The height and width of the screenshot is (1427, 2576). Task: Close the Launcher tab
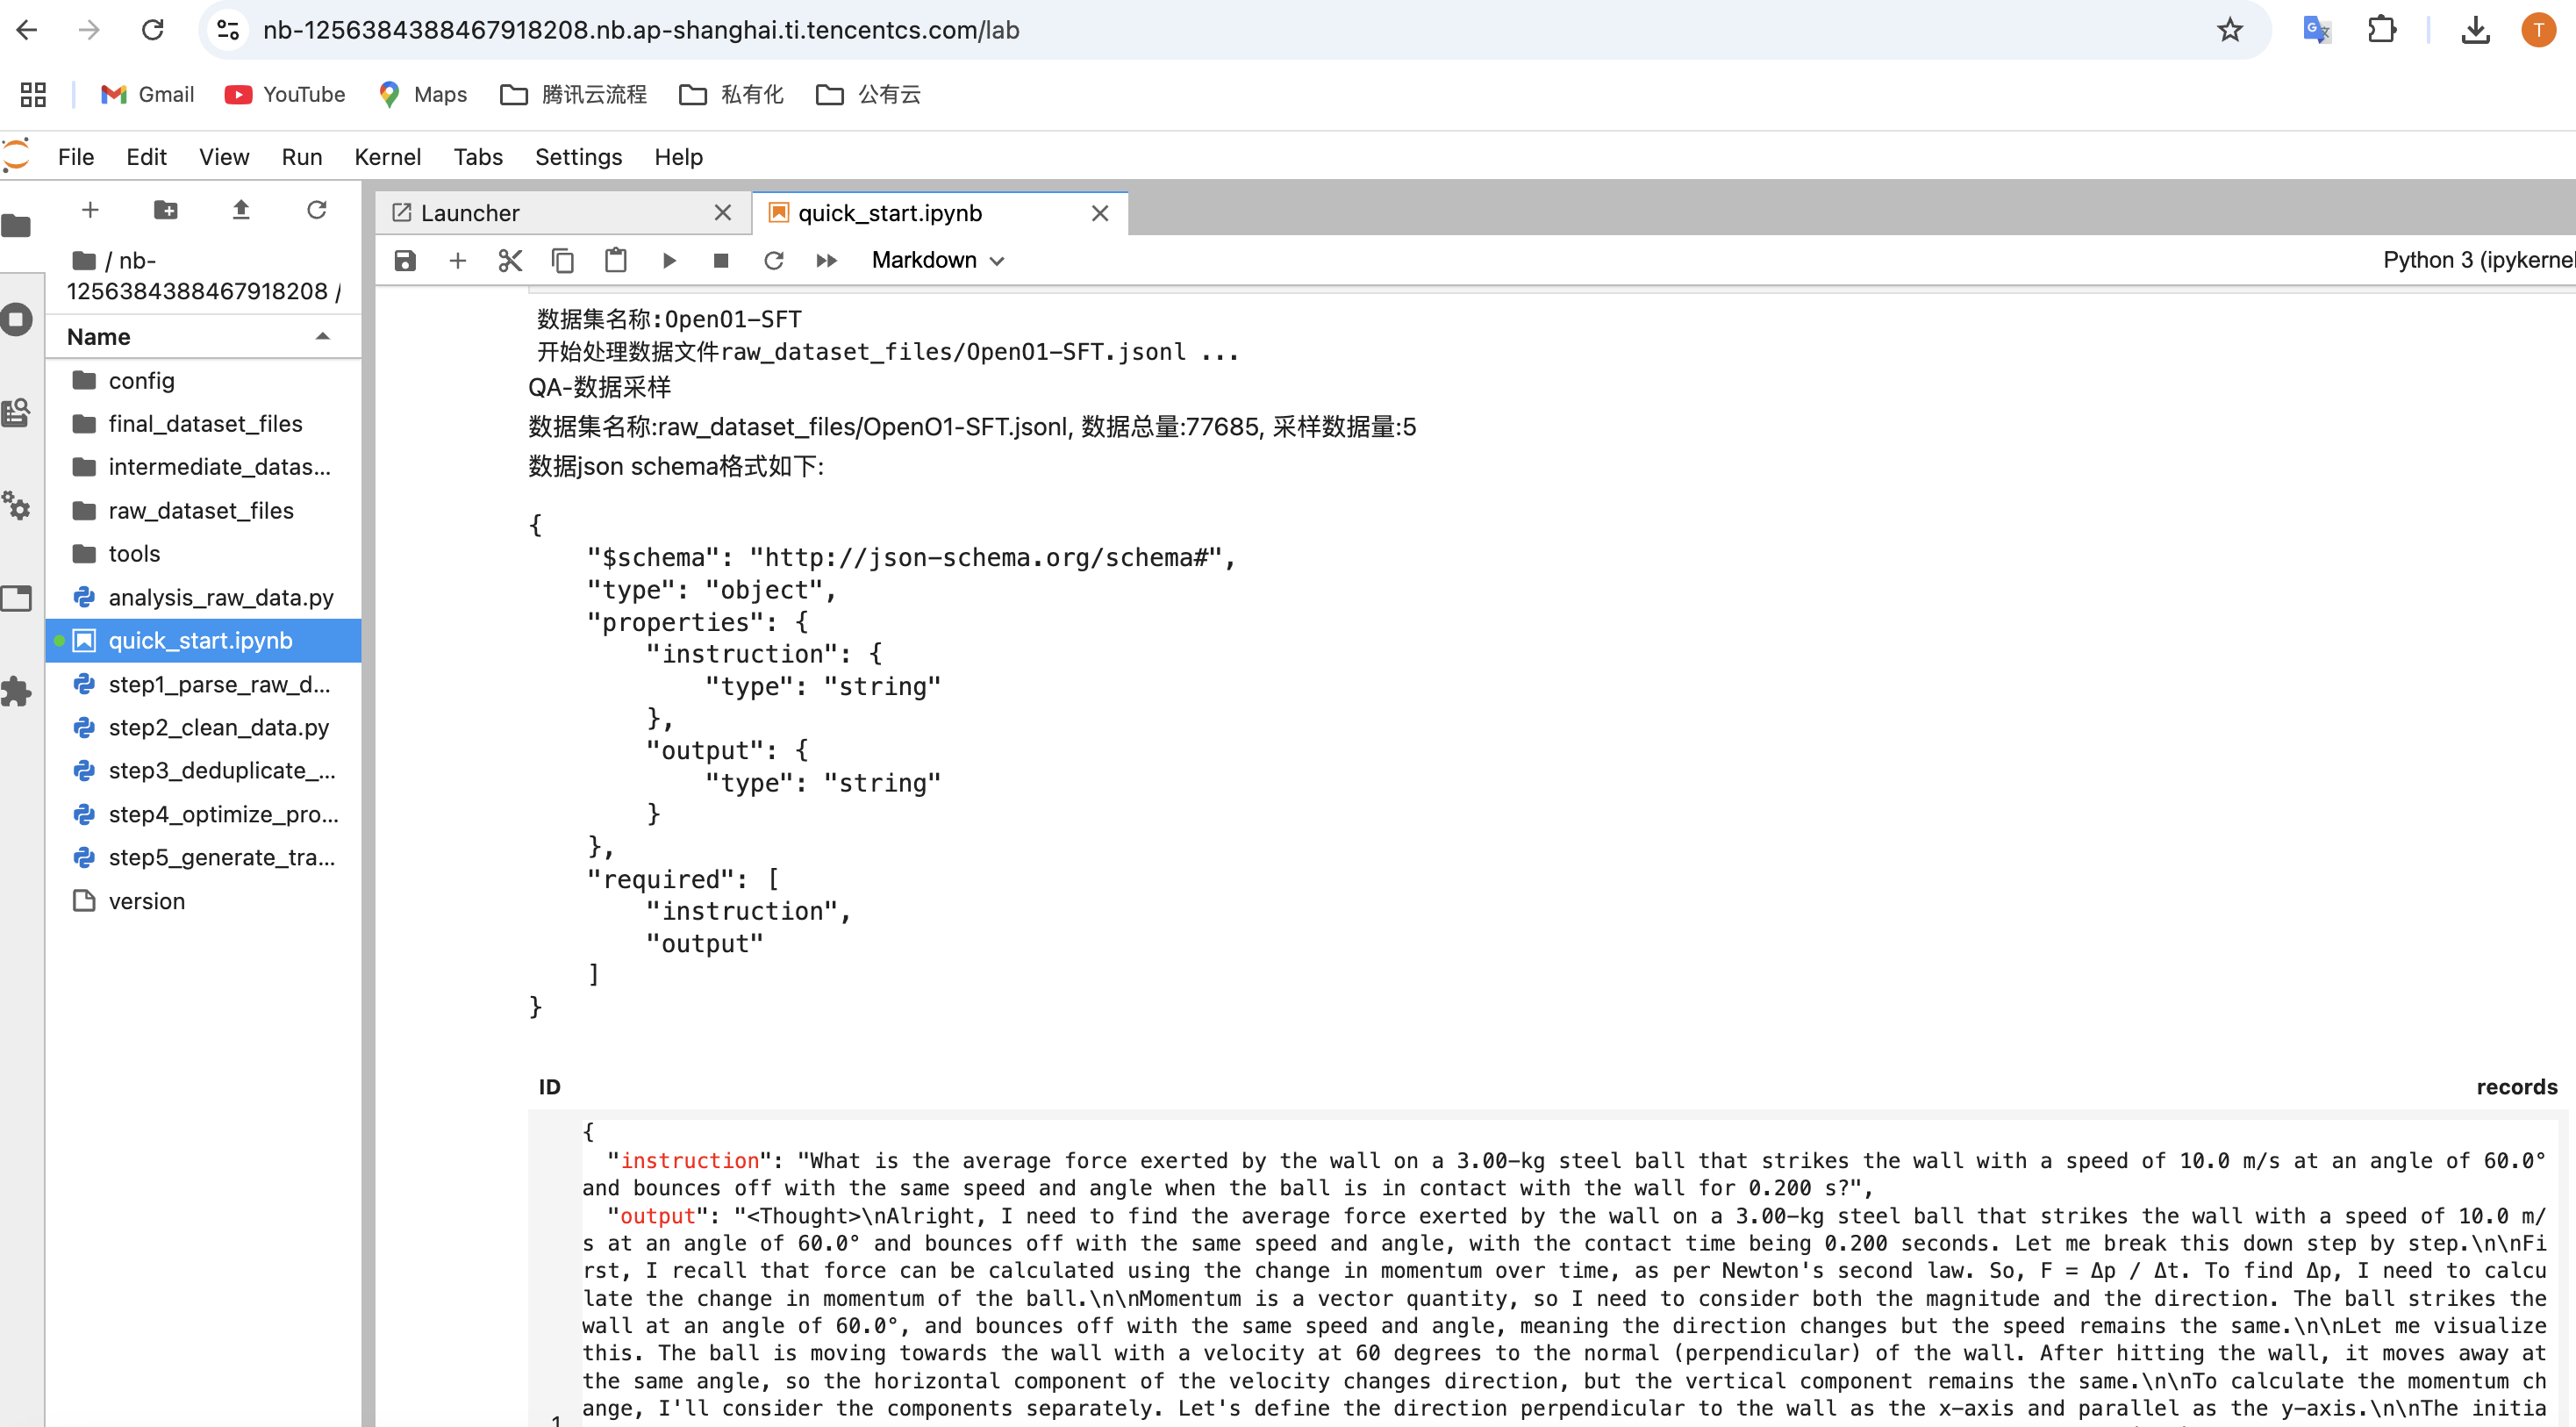723,213
